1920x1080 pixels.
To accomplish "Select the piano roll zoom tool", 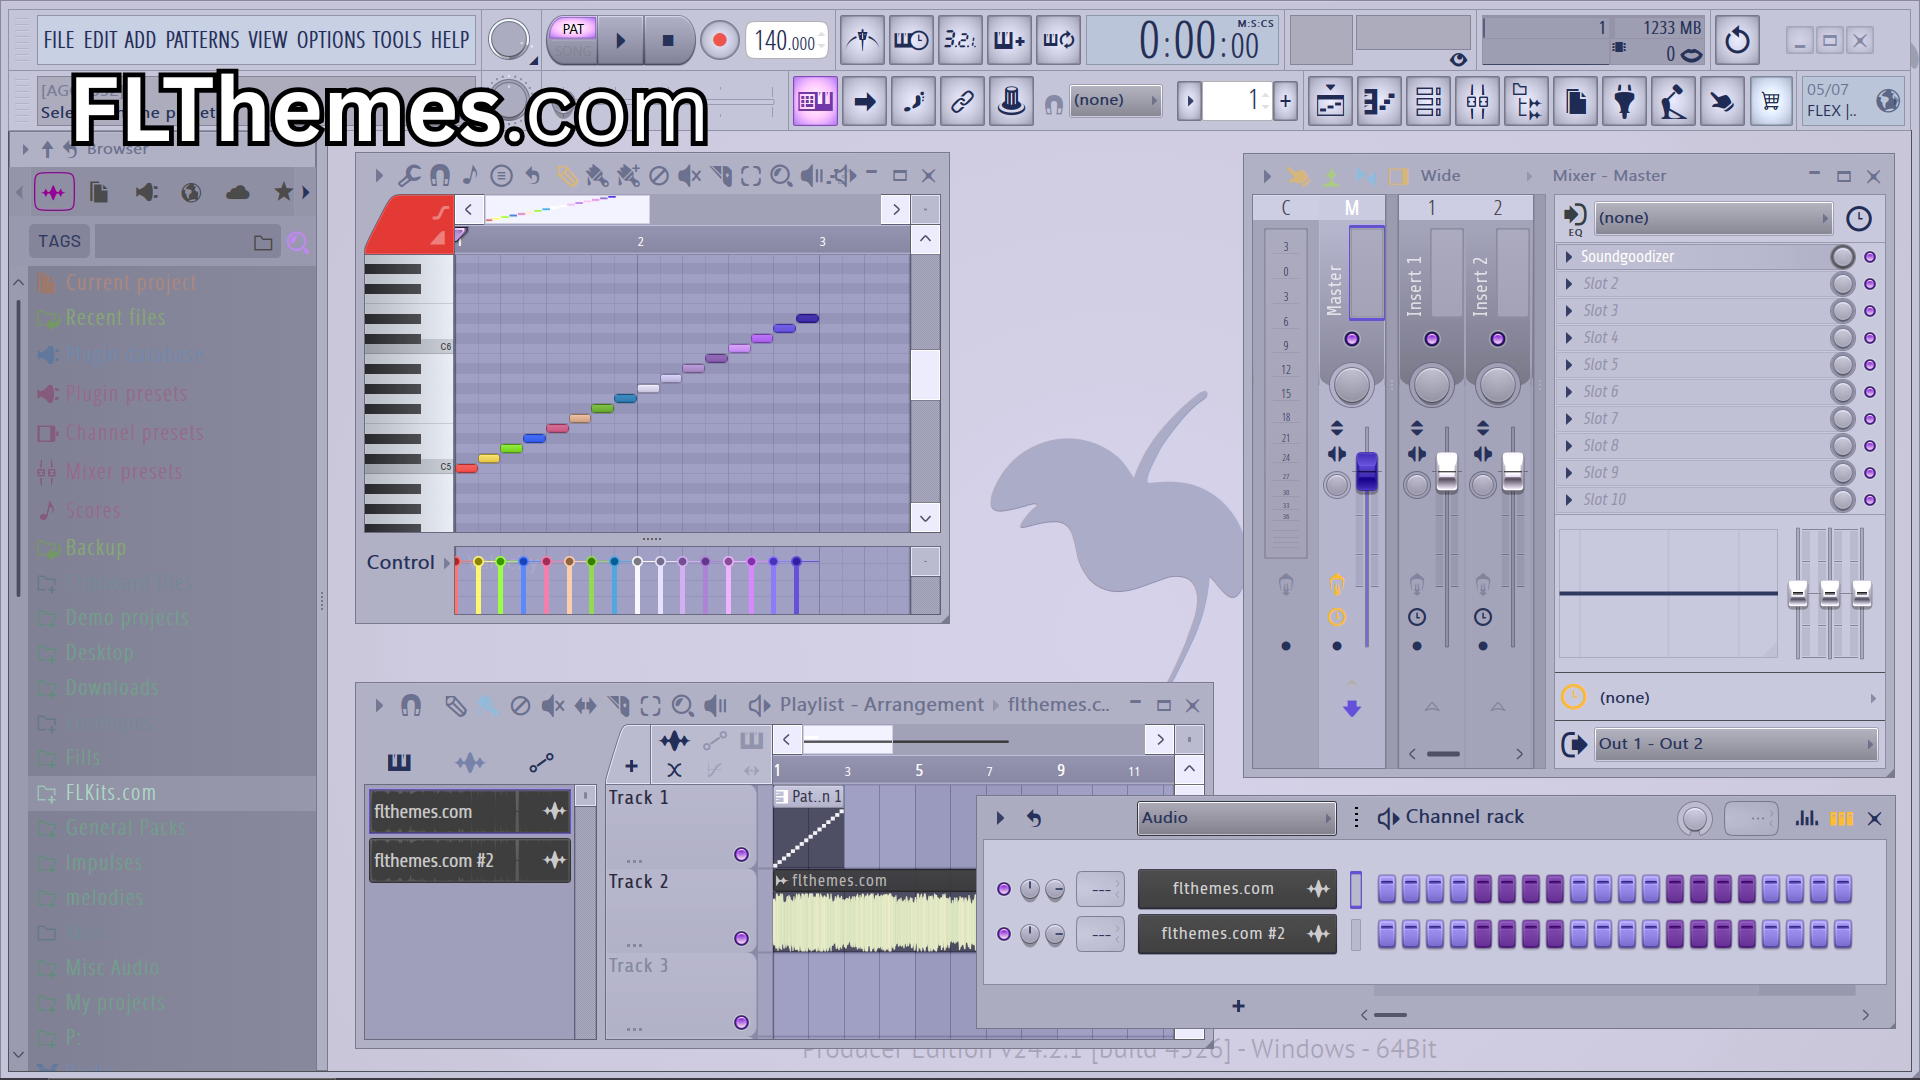I will coord(782,176).
